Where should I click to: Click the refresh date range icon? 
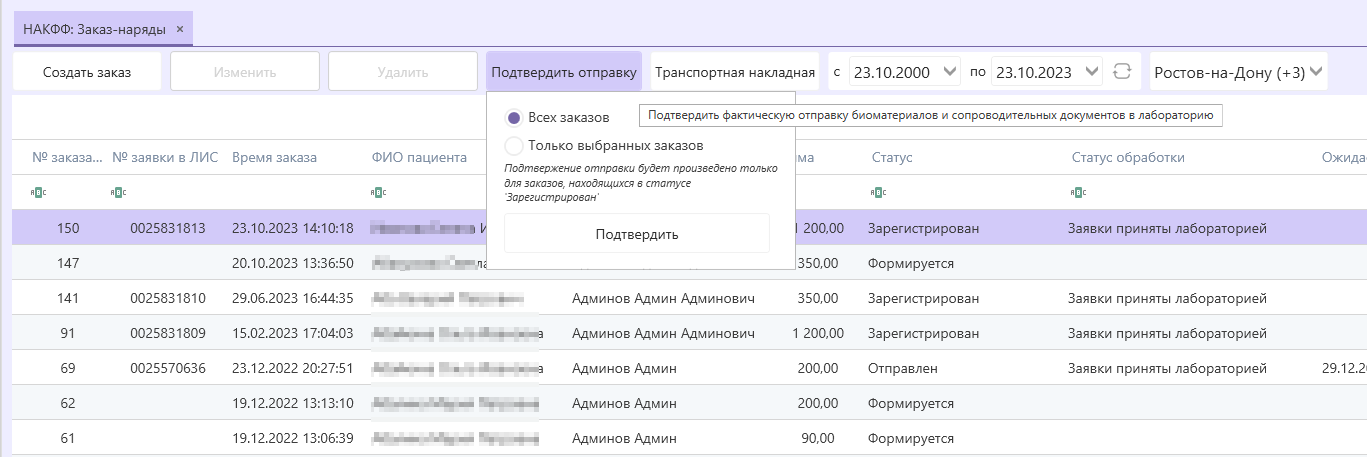click(1121, 72)
